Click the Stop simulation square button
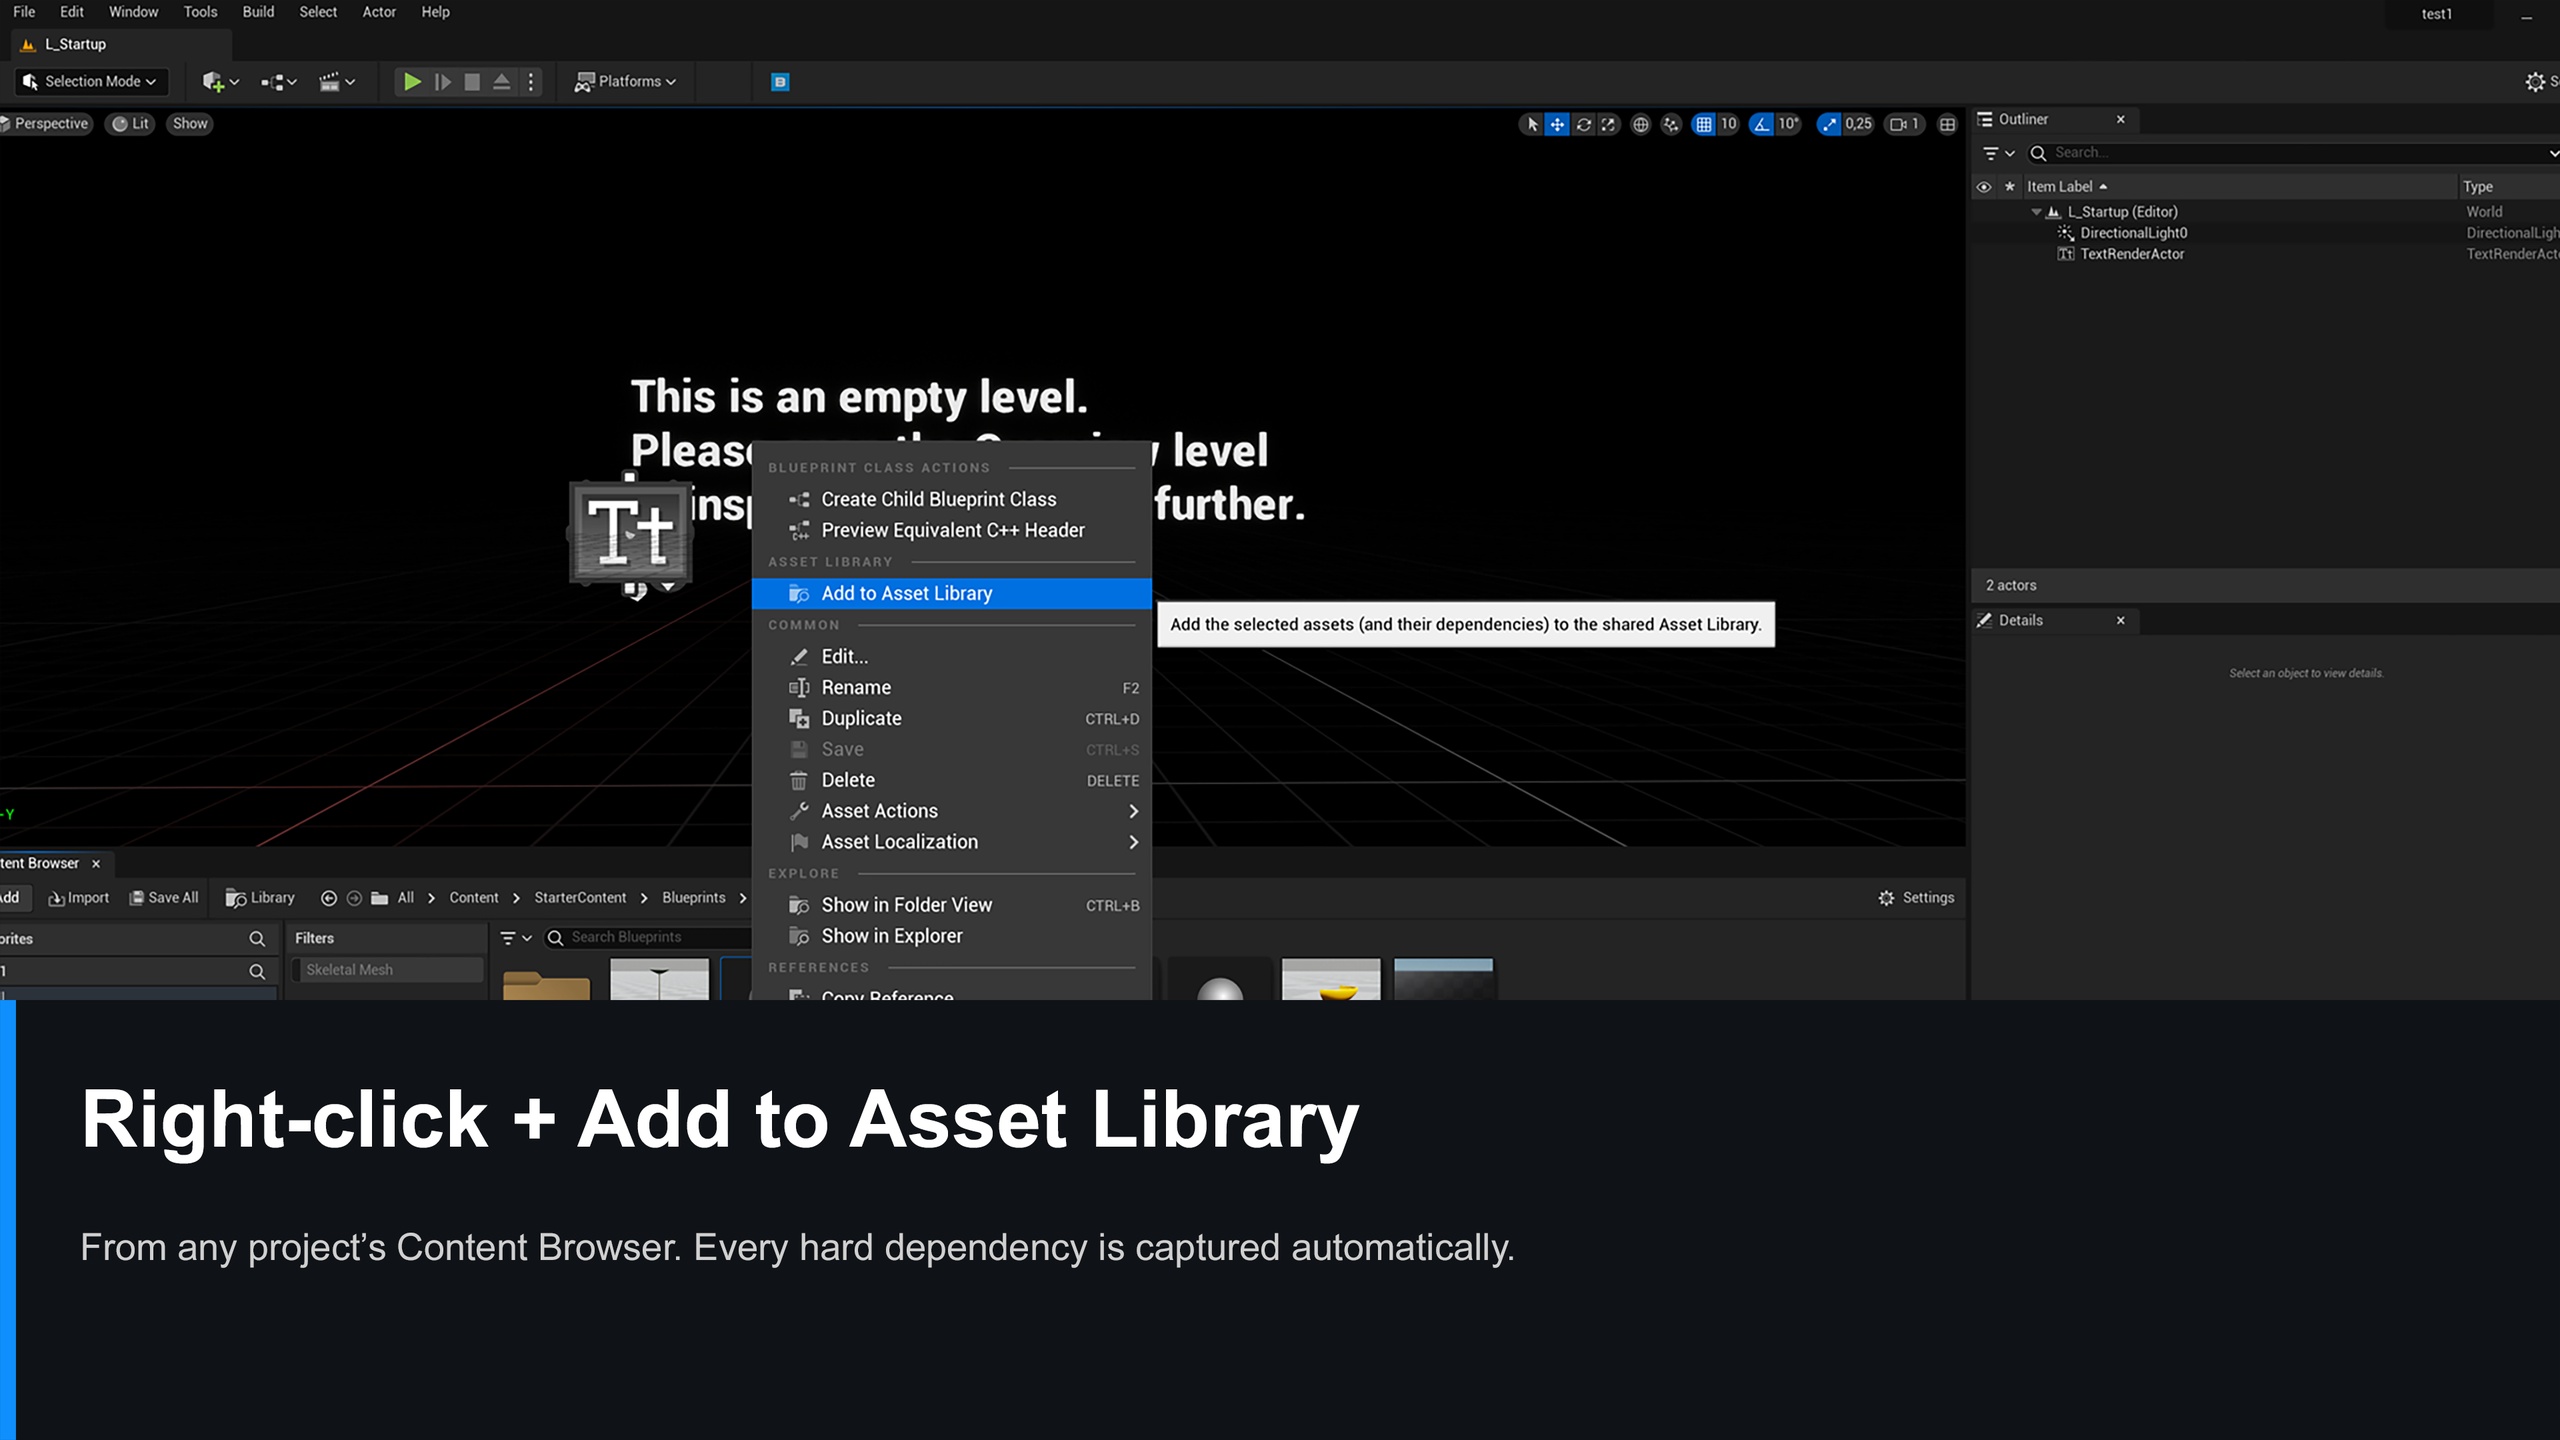 (472, 82)
